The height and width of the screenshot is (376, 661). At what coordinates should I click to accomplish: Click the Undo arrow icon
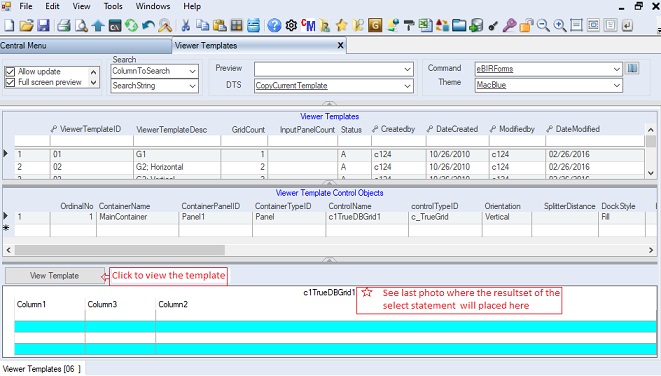tap(148, 26)
